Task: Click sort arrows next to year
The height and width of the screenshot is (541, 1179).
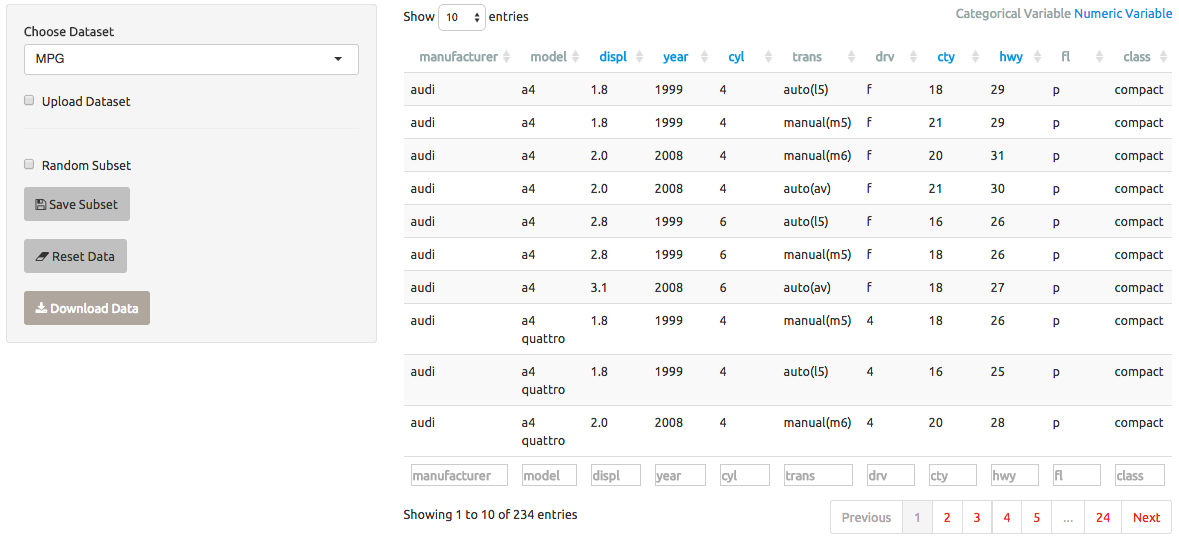Action: [703, 56]
